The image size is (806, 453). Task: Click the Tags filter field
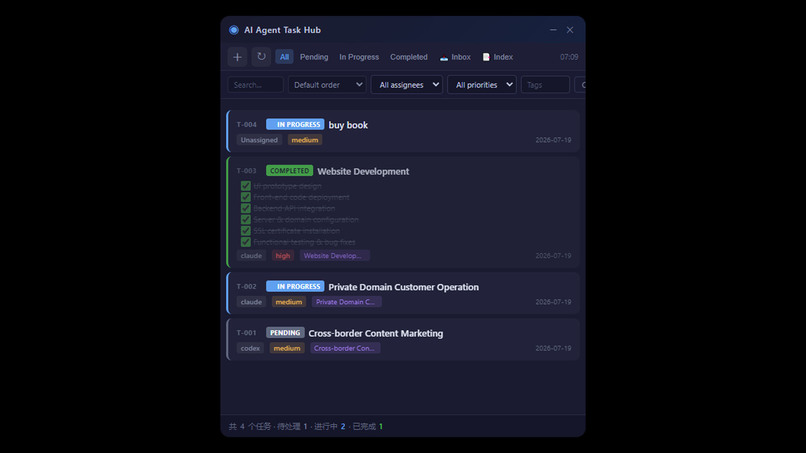click(x=545, y=85)
